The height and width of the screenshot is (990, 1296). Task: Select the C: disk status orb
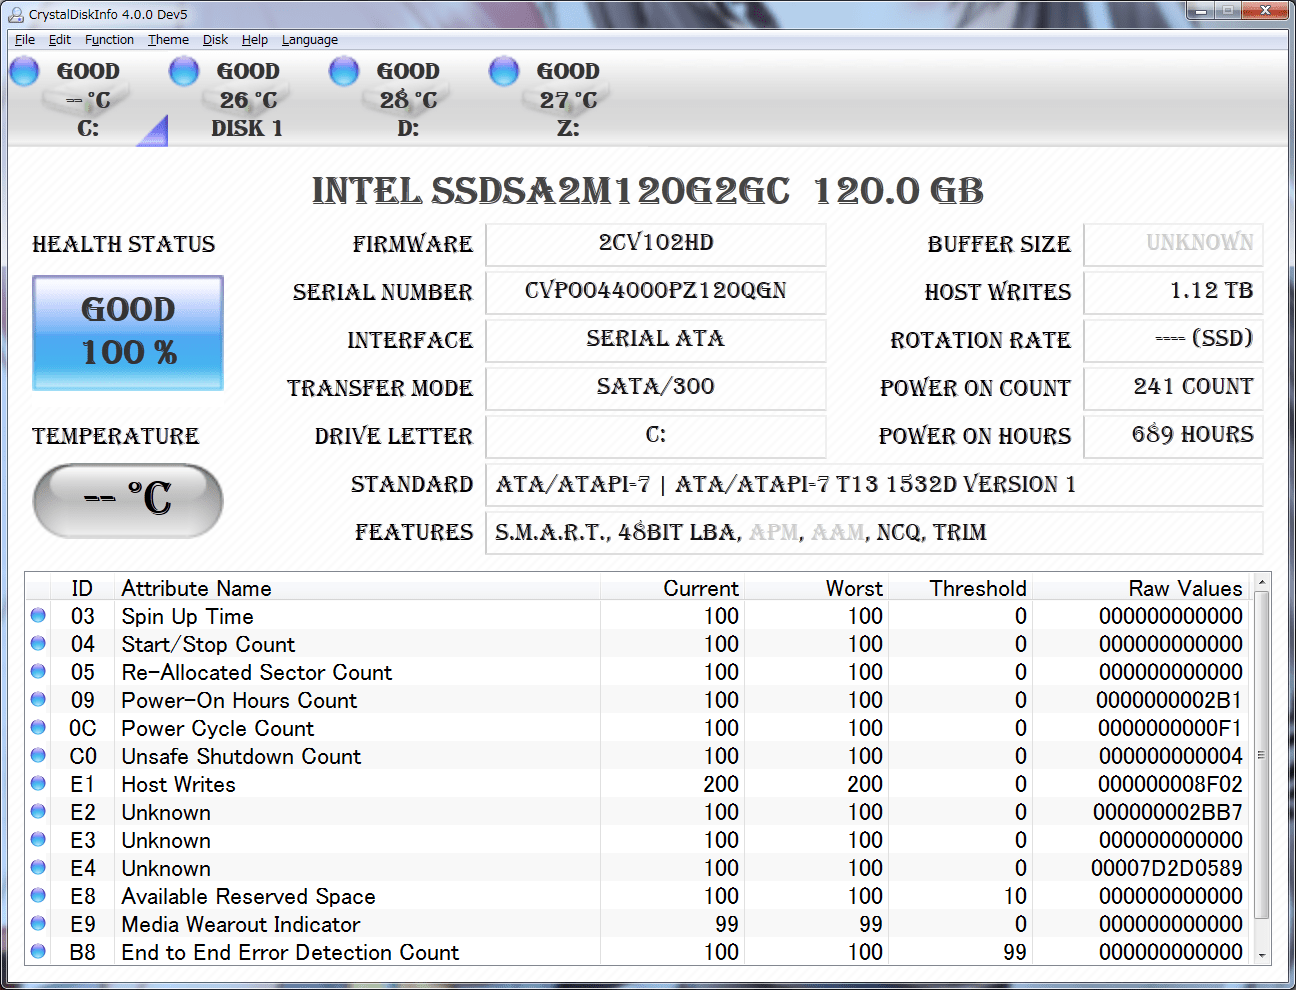tap(24, 71)
